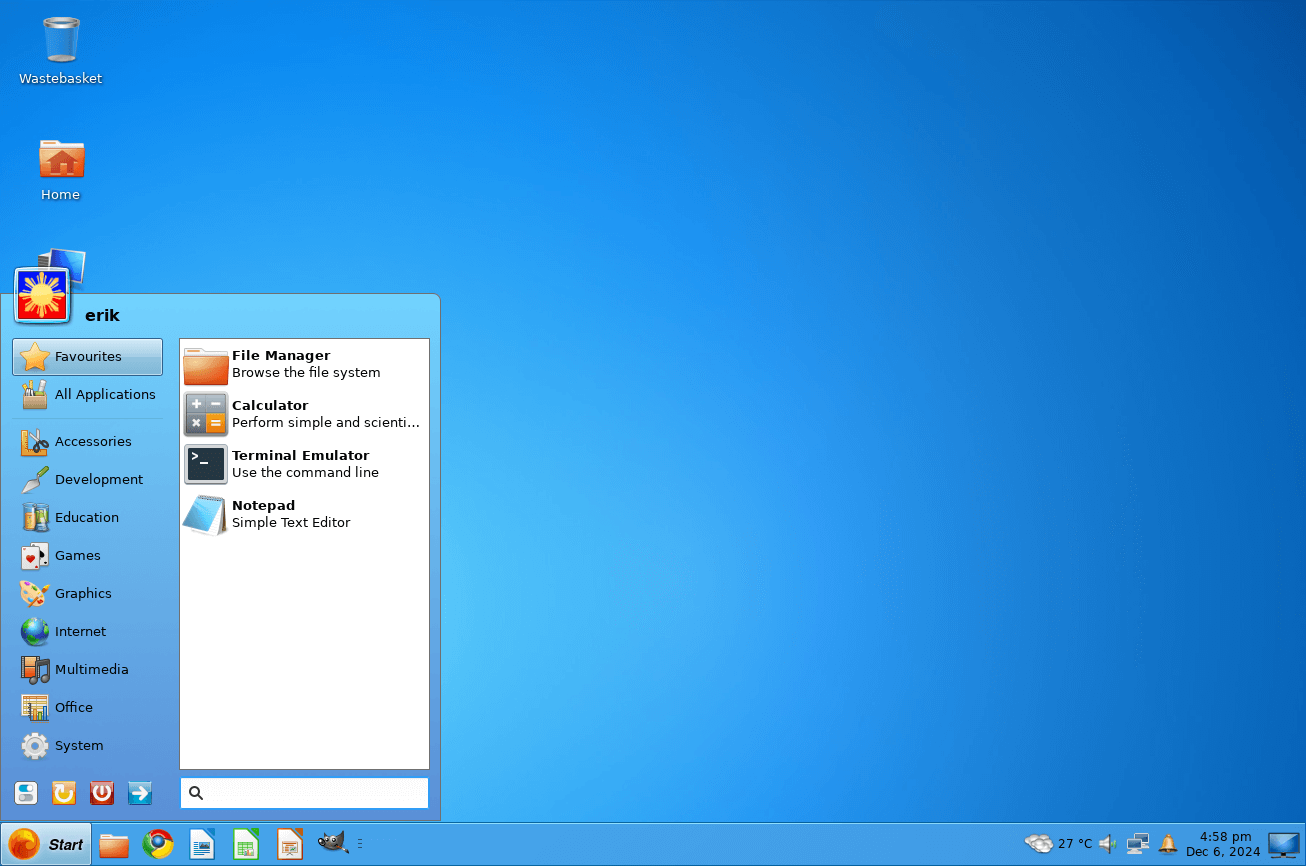Viewport: 1306px width, 866px height.
Task: Click the erik user avatar picture
Action: pos(42,295)
